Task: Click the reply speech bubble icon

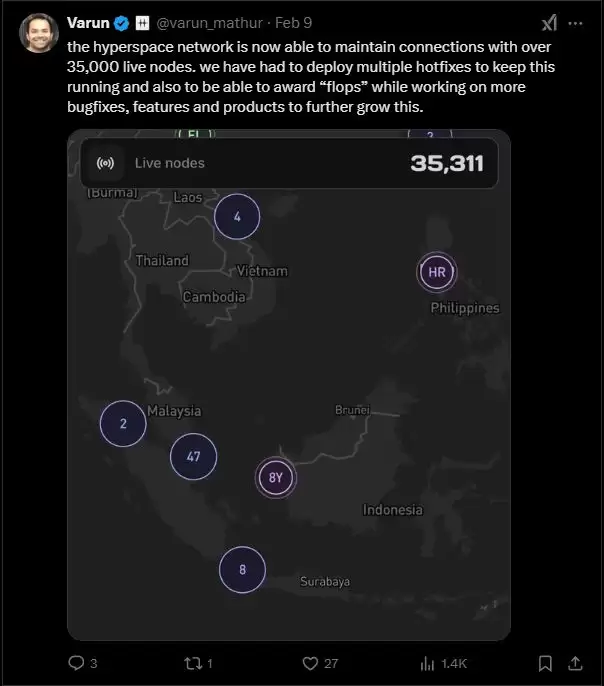Action: pyautogui.click(x=76, y=662)
